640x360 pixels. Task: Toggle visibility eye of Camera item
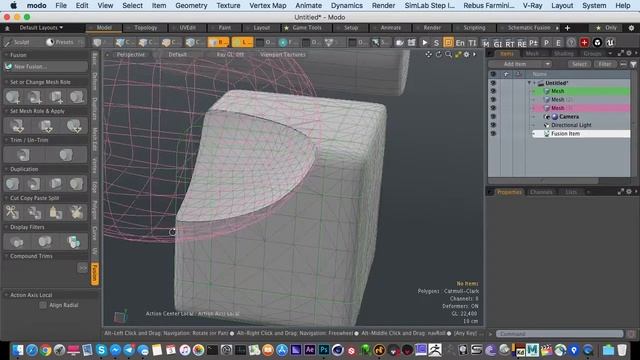[493, 116]
